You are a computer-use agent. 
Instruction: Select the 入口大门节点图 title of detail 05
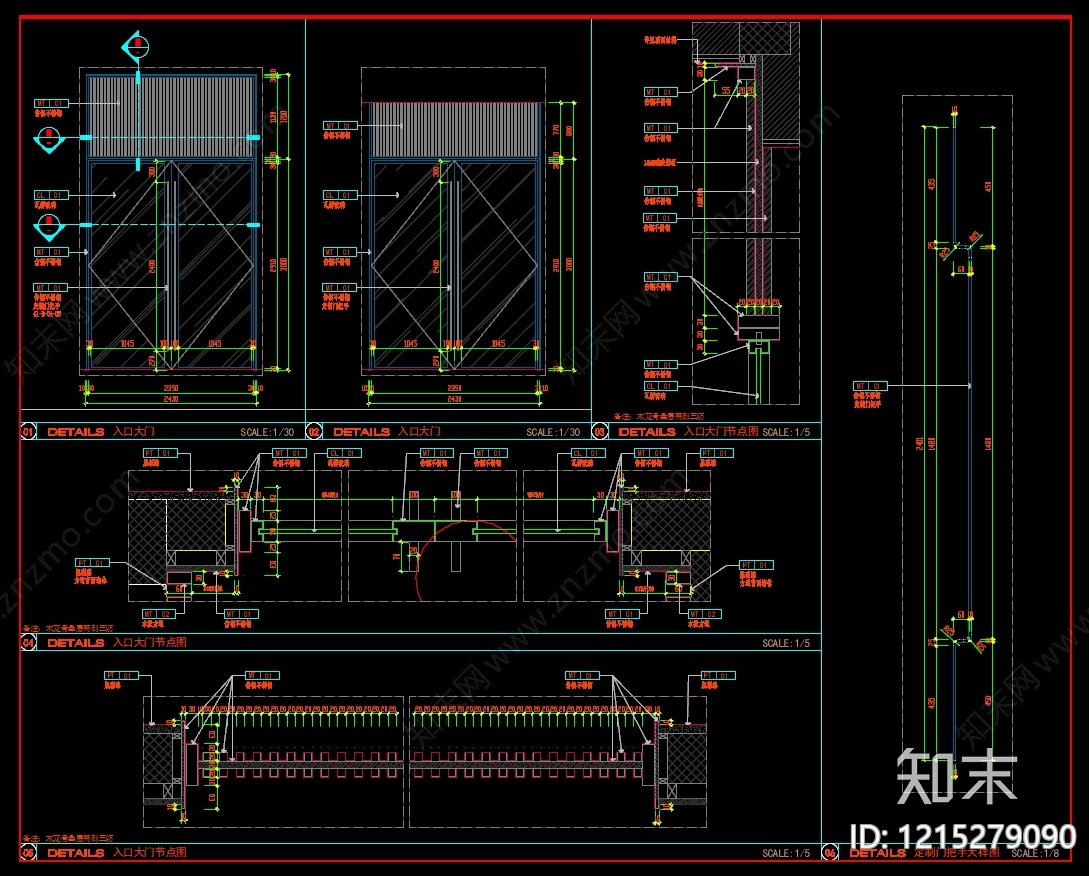pos(150,852)
